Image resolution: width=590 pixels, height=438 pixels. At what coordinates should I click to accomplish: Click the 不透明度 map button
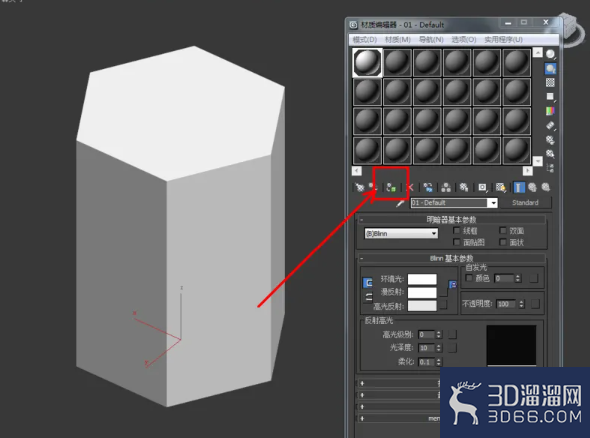(535, 304)
